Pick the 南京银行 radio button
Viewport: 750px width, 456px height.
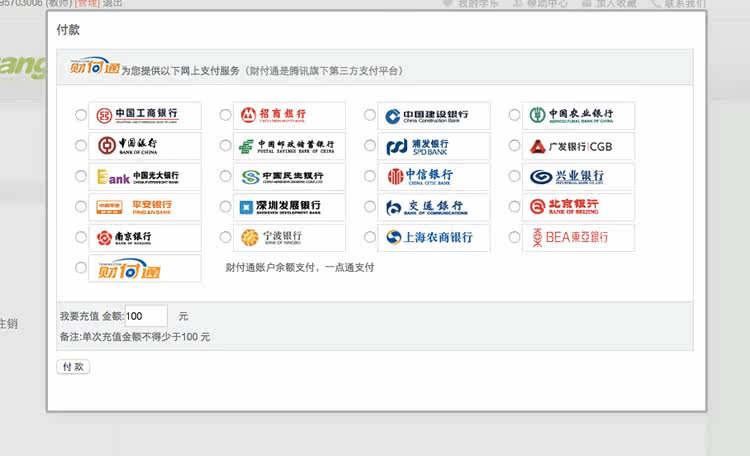(81, 237)
